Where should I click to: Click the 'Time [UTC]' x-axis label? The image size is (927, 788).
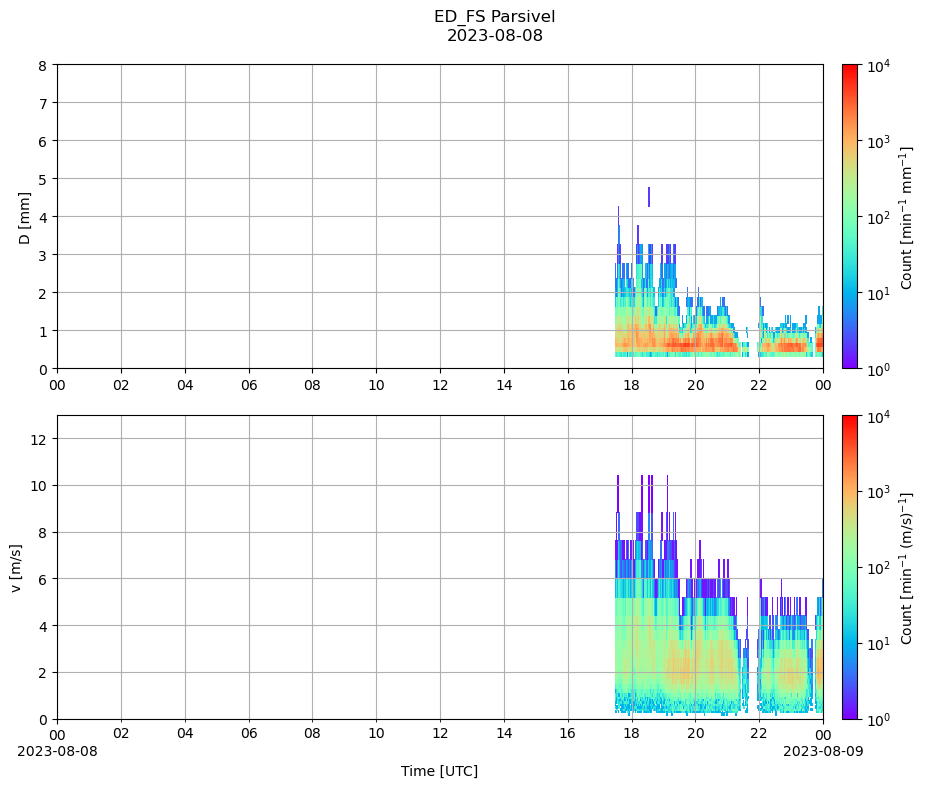point(439,771)
